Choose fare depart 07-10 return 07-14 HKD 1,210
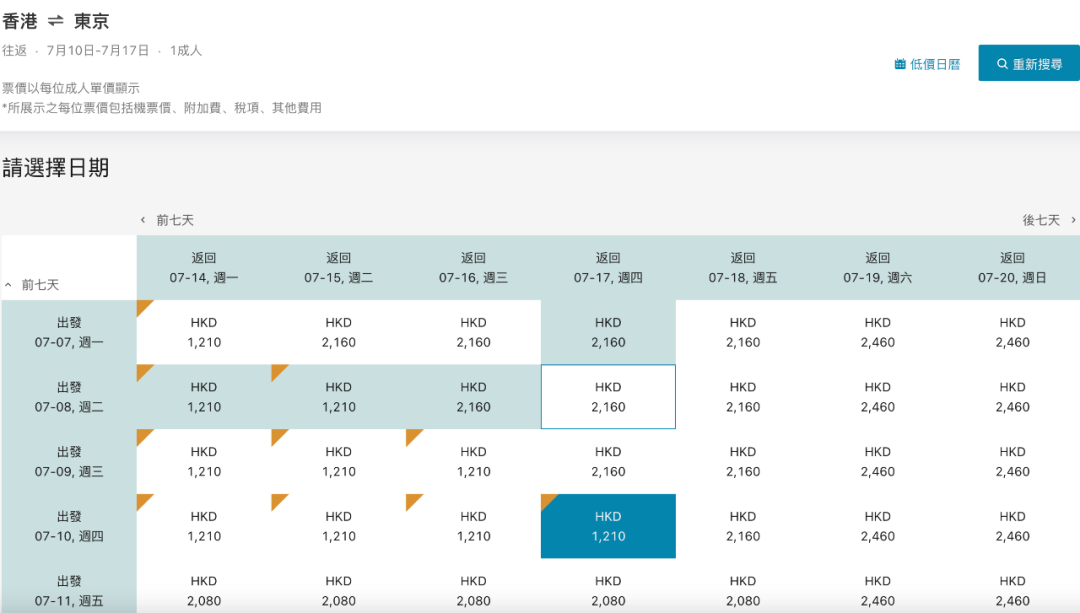The height and width of the screenshot is (613, 1080). pos(204,526)
